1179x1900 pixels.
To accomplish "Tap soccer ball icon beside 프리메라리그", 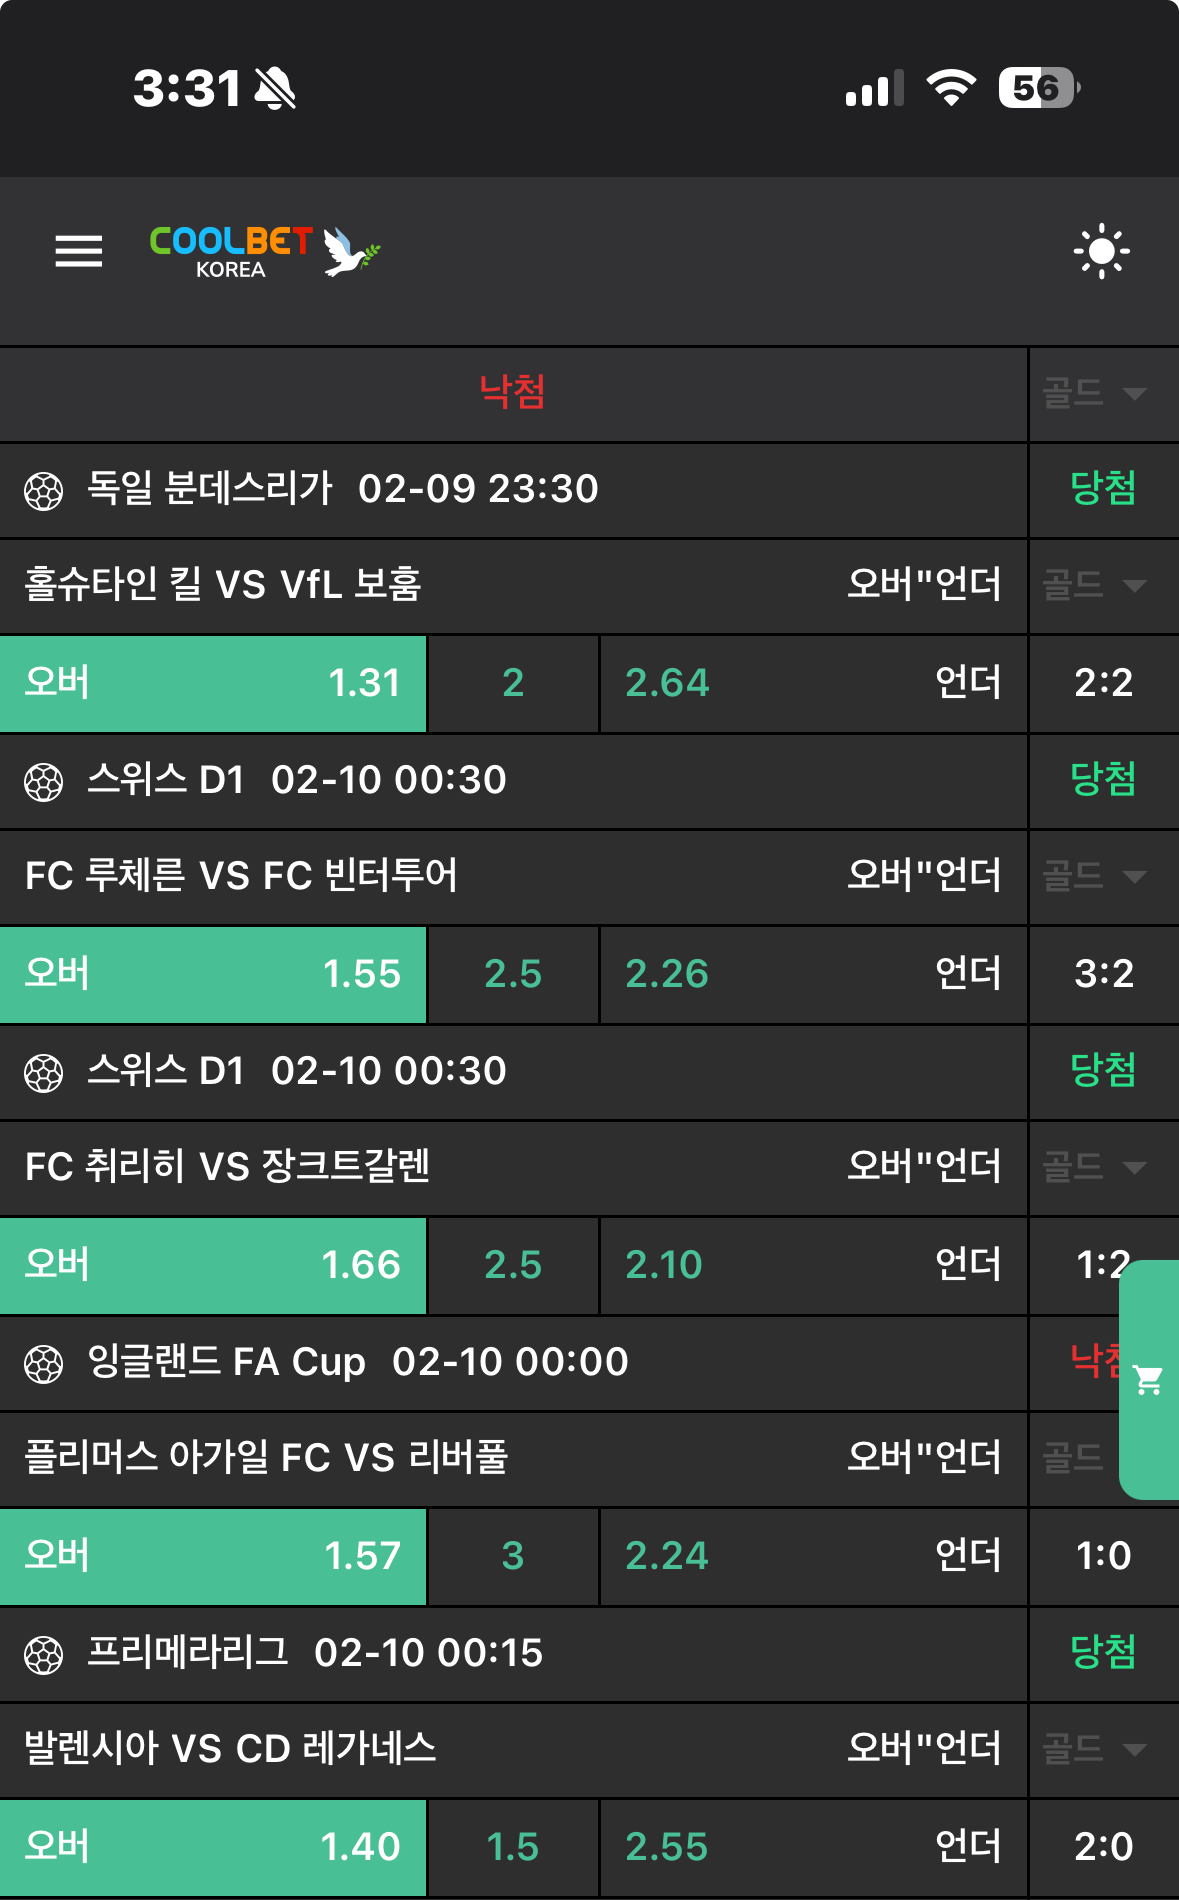I will coord(44,1654).
